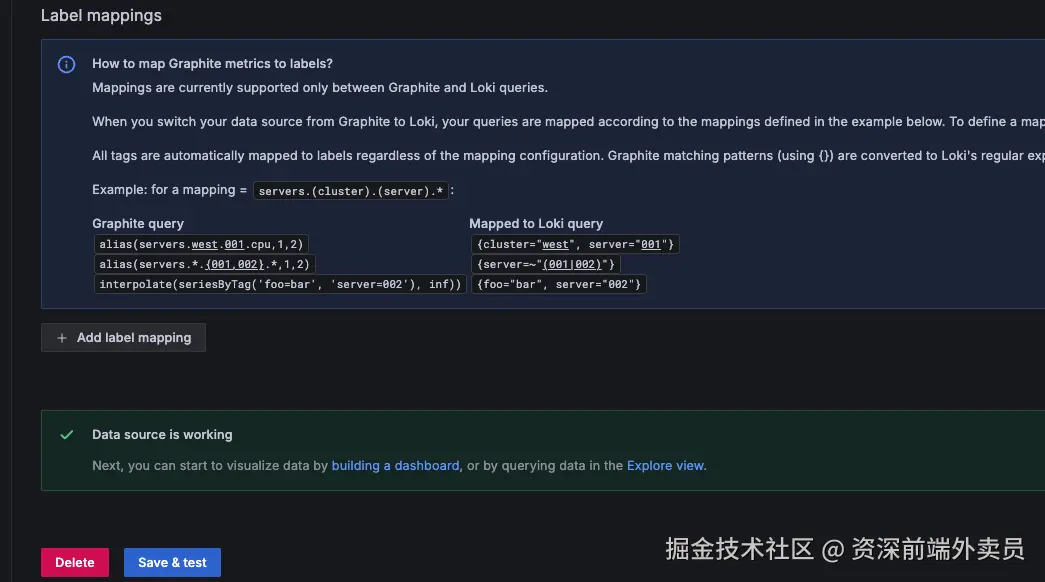
Task: Click the blue info circle icon
Action: tap(67, 65)
